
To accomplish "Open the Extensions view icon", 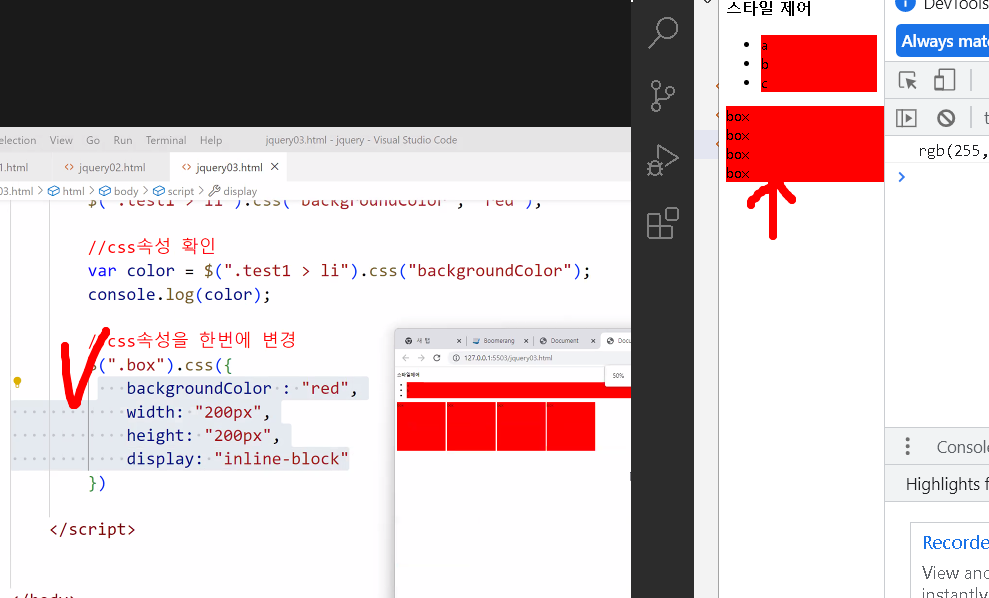I will coord(662,223).
